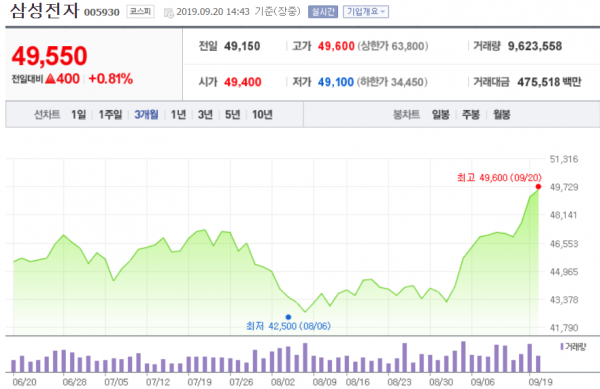This screenshot has height=389, width=600.
Task: Click the 최고 49,600 (09/20) label
Action: (x=499, y=177)
